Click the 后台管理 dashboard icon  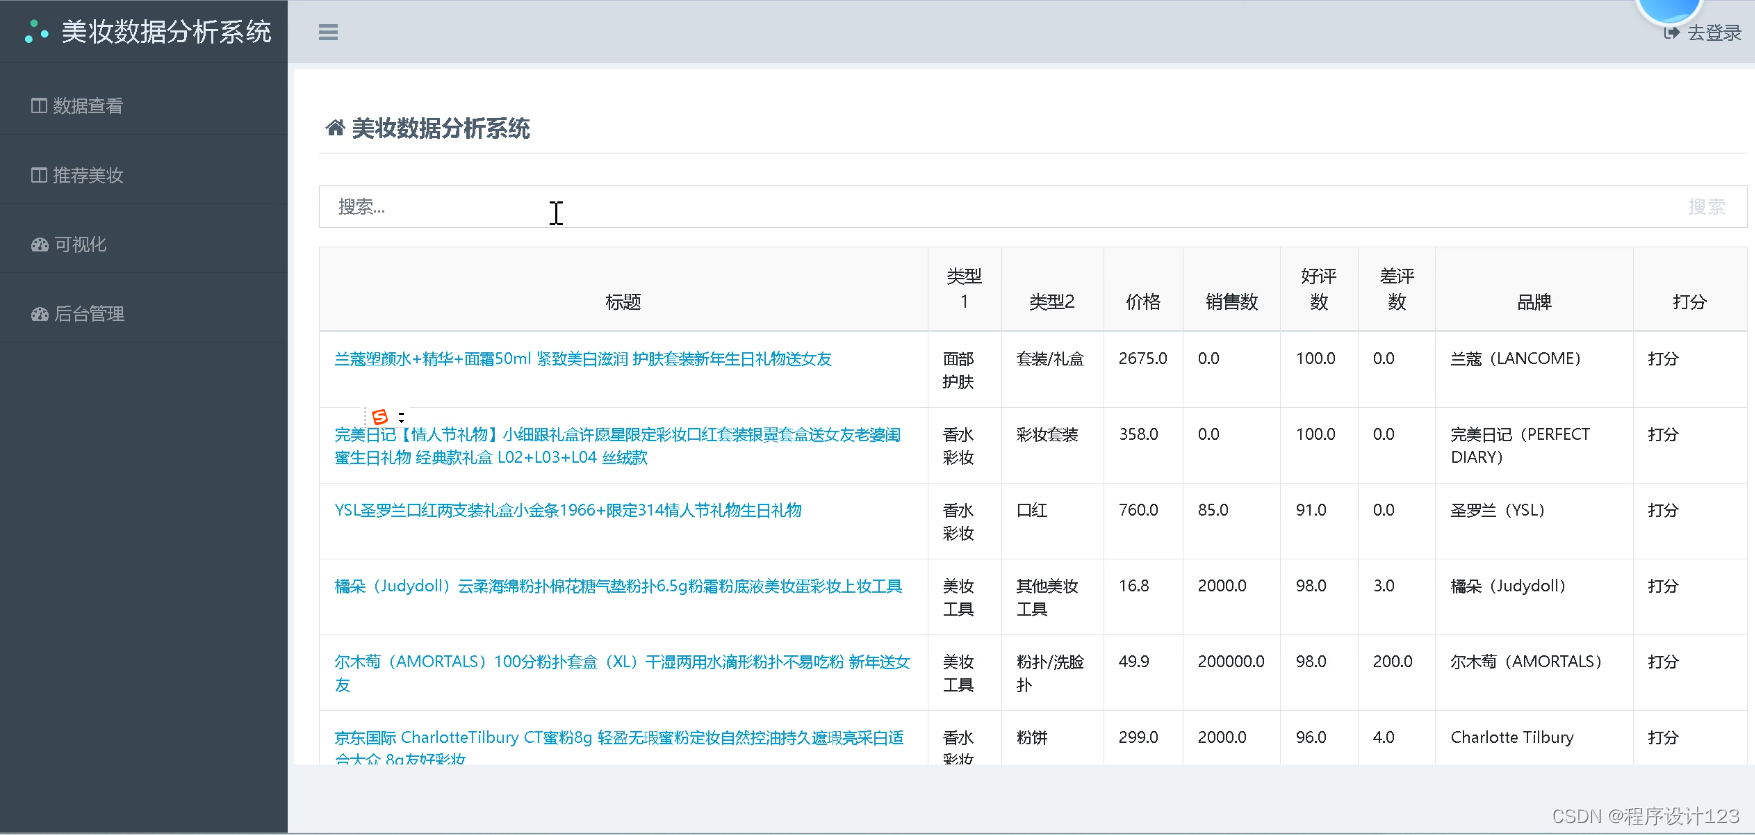(x=40, y=314)
